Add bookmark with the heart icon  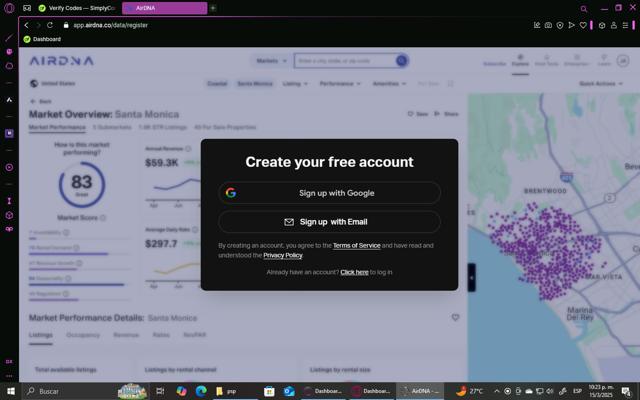(583, 25)
